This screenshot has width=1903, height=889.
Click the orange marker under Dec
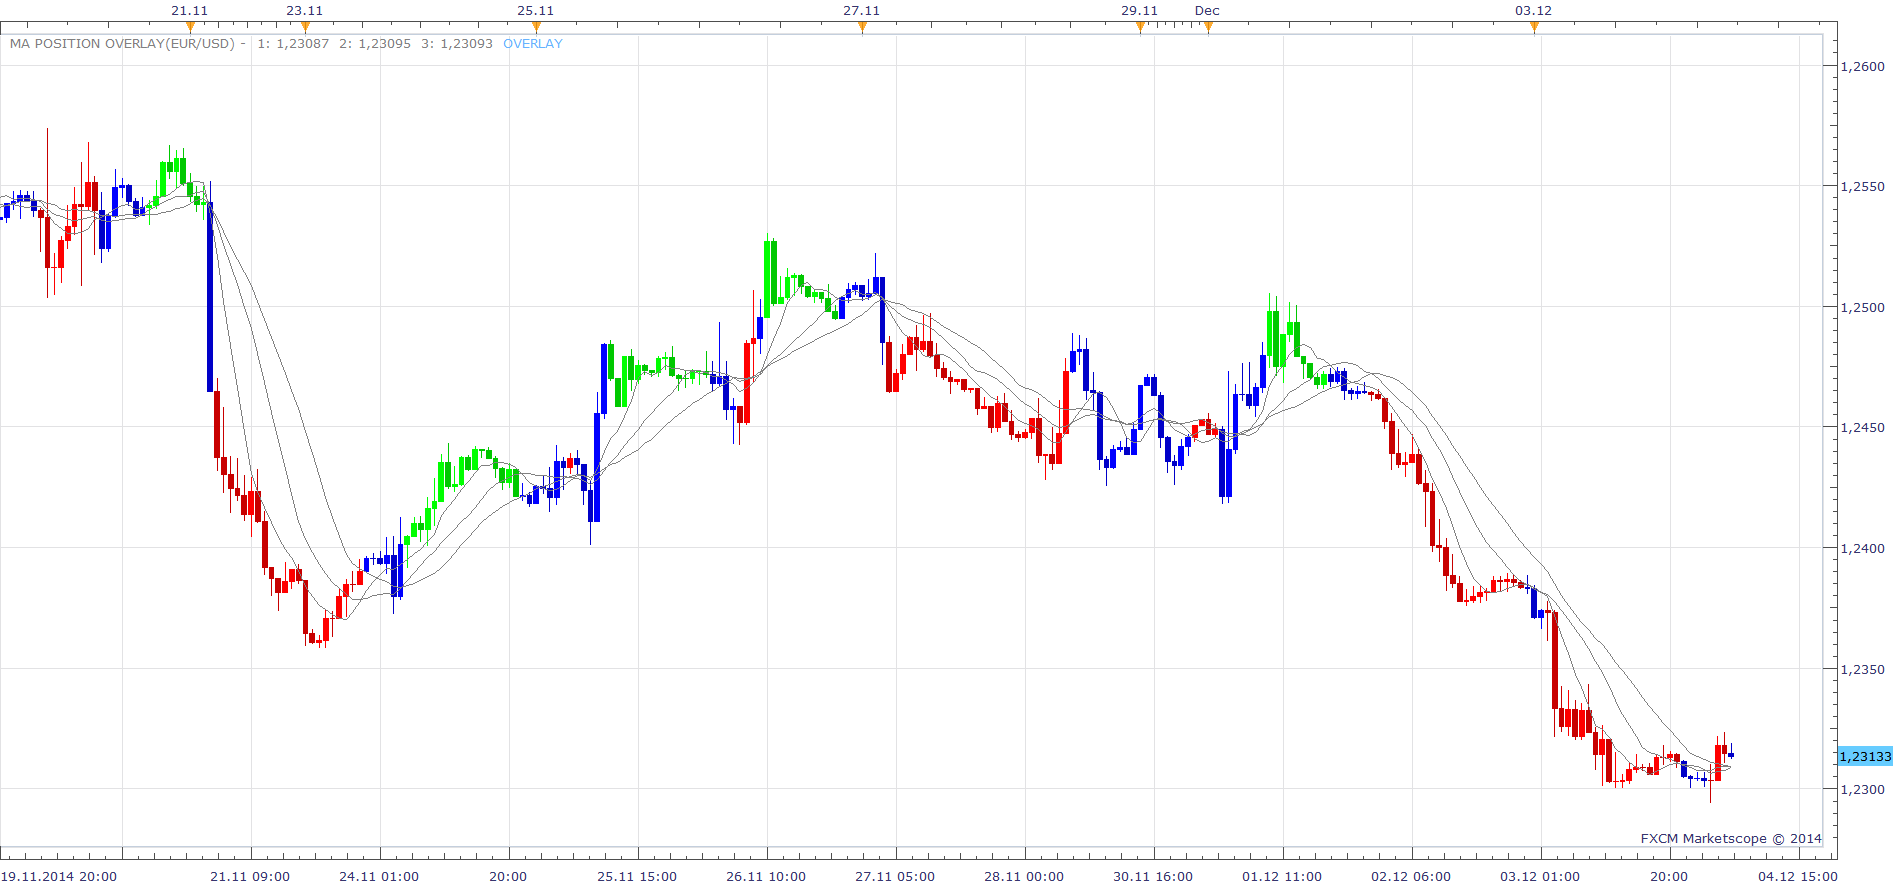pos(1208,28)
